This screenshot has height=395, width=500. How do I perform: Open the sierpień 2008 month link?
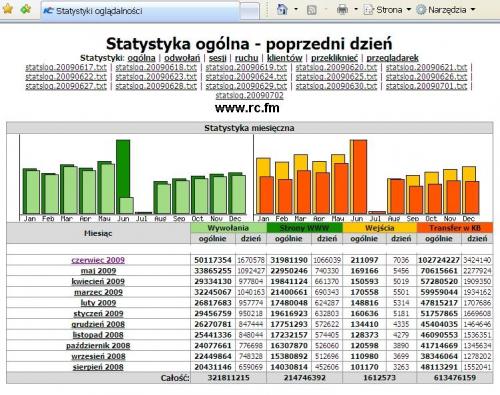(98, 367)
